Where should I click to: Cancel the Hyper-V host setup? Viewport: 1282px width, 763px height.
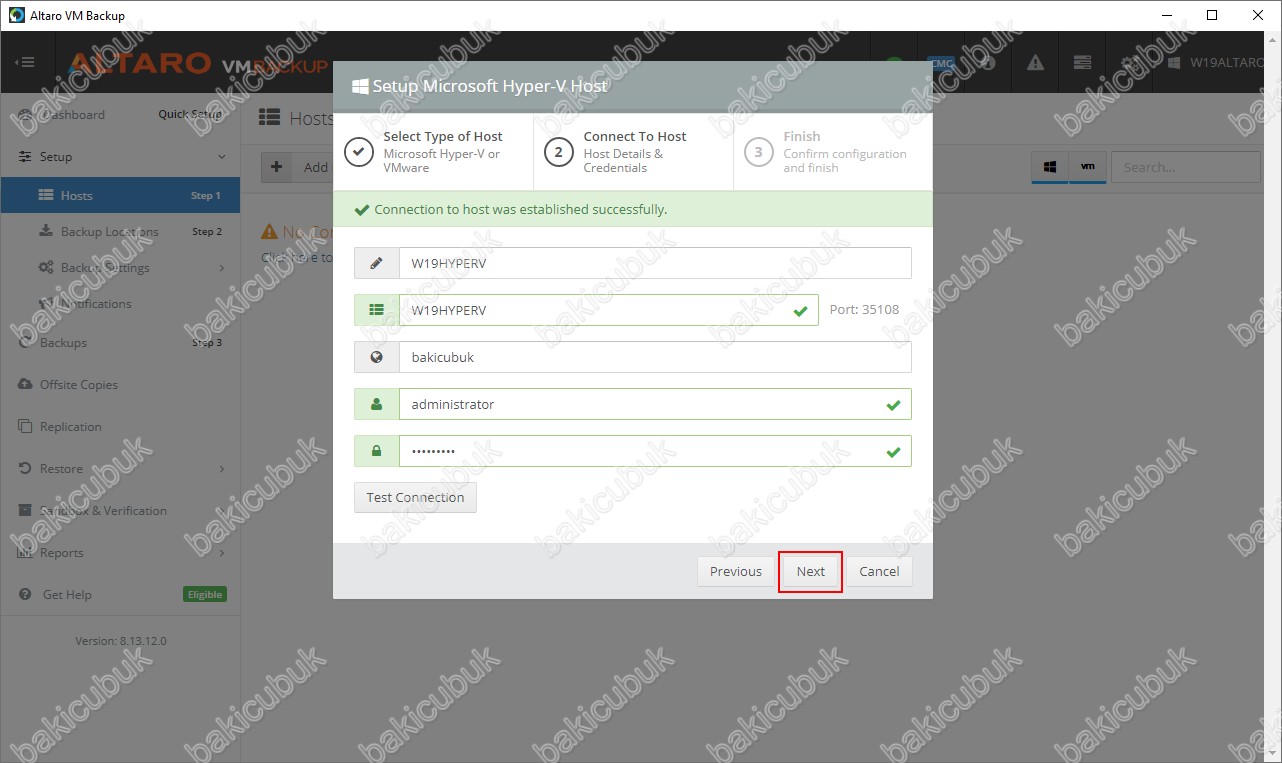pyautogui.click(x=879, y=571)
